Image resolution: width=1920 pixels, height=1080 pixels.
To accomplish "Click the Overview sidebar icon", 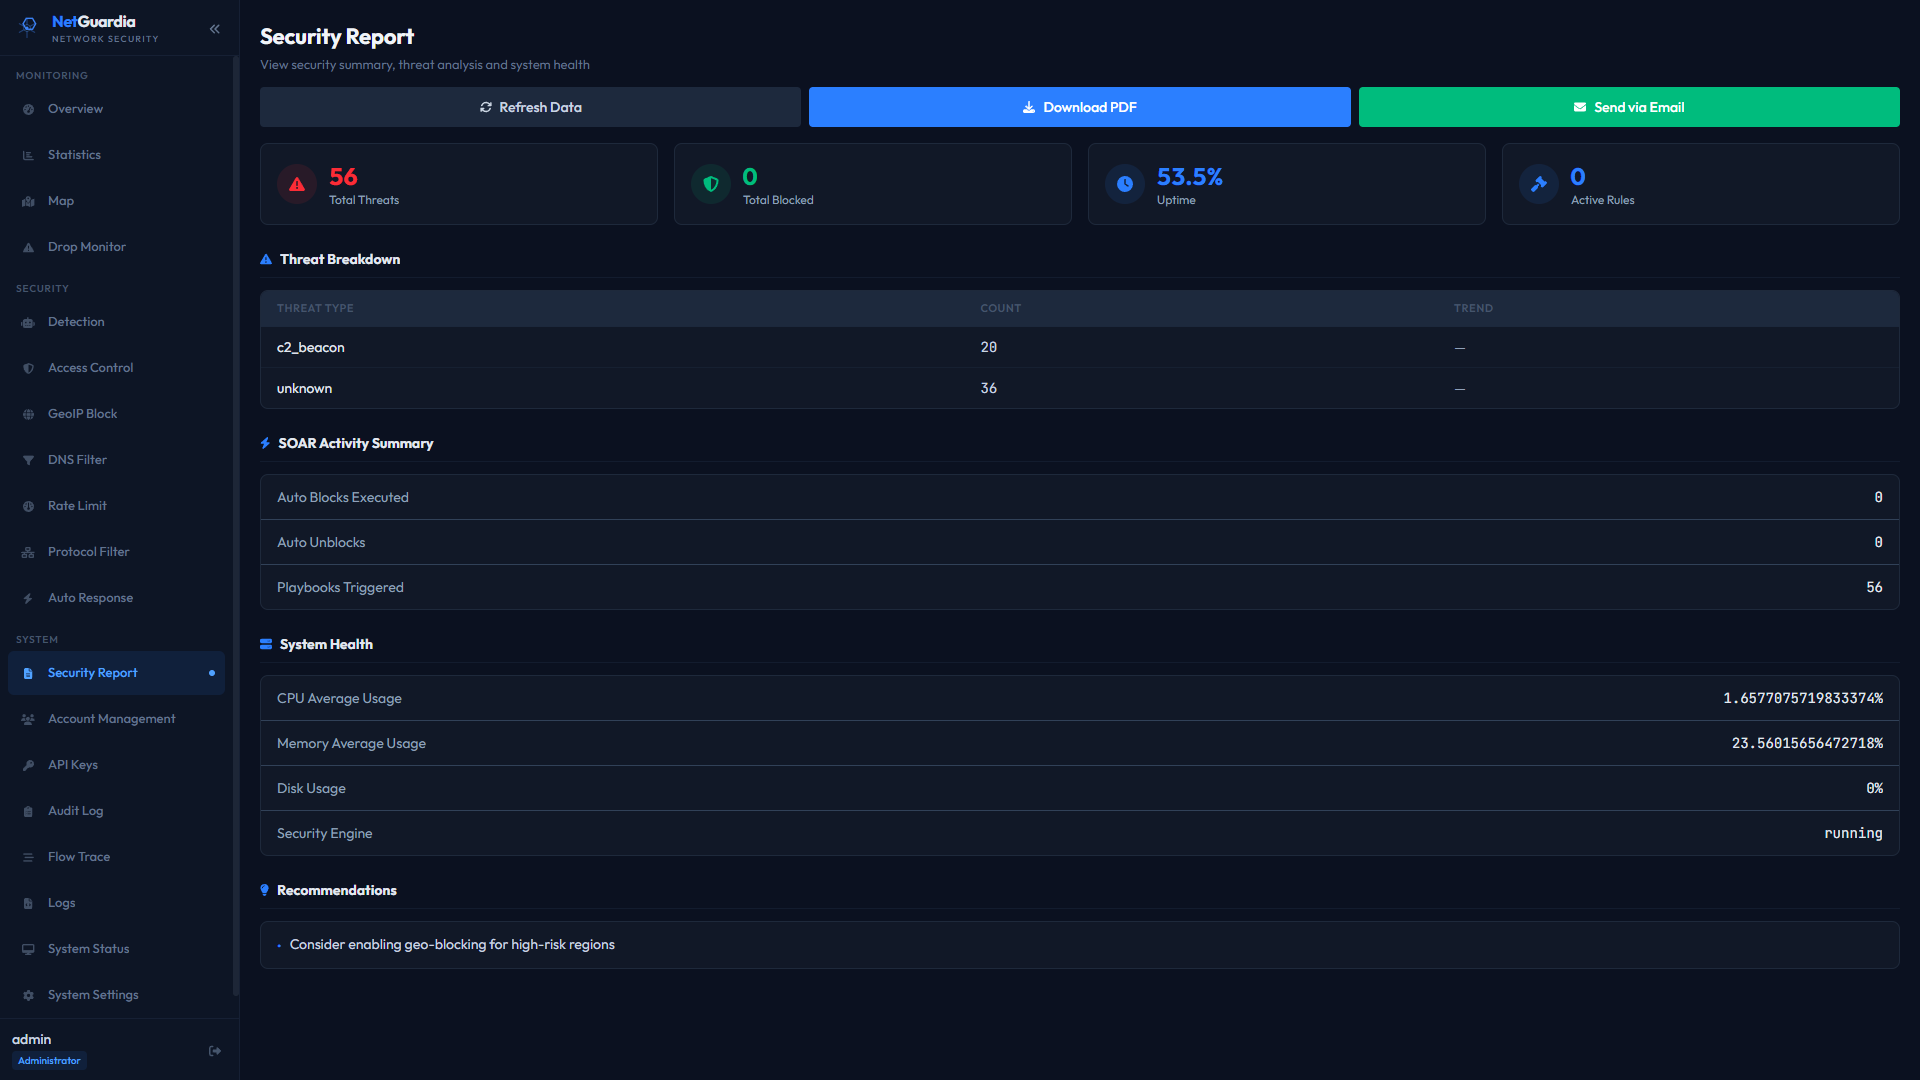I will point(28,109).
